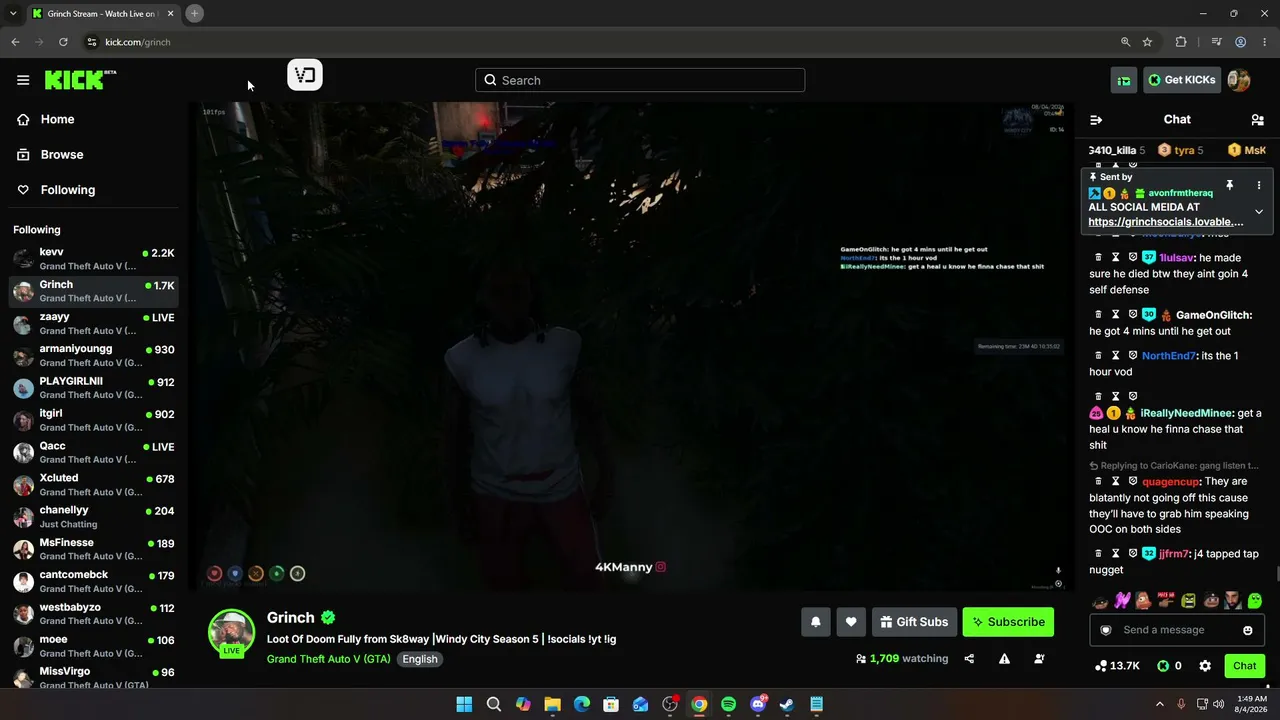Click the Get KICKs button
This screenshot has height=720, width=1280.
(1182, 80)
